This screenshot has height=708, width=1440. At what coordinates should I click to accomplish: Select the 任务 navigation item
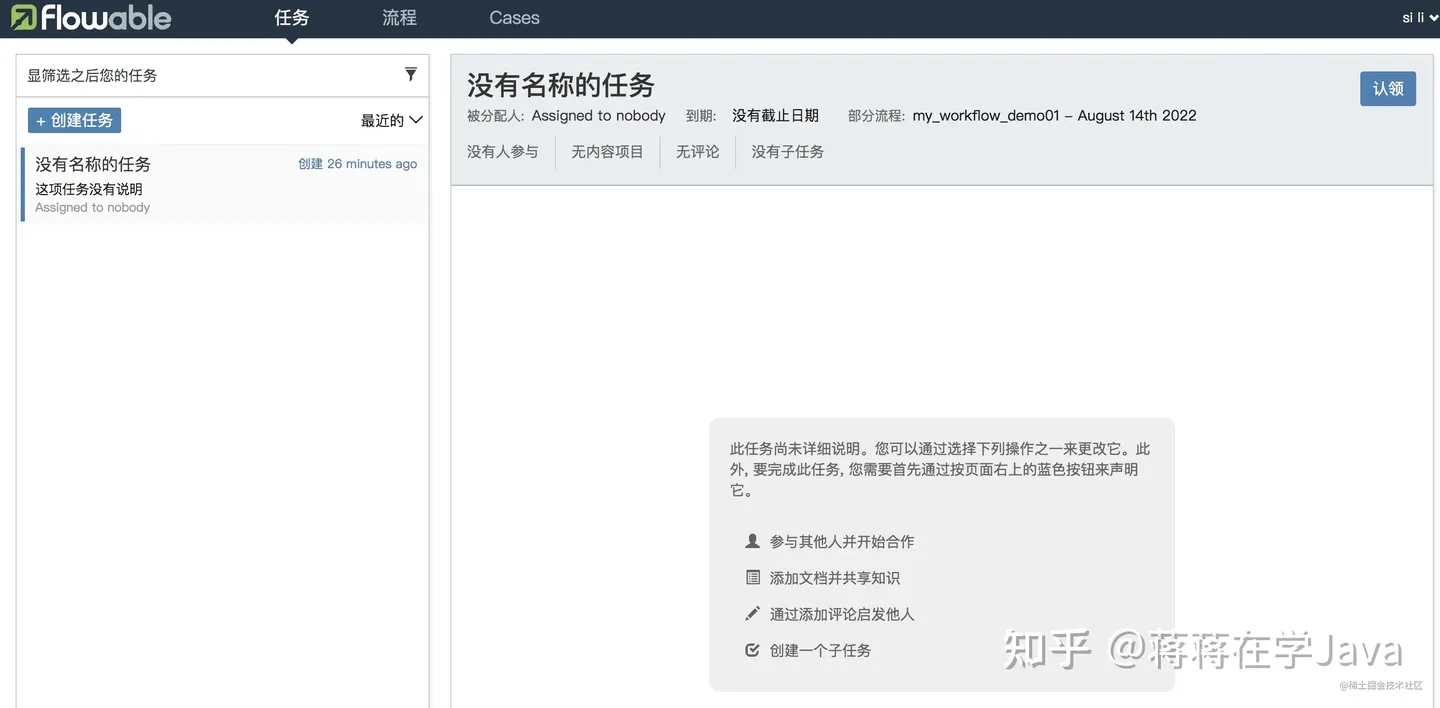coord(291,17)
